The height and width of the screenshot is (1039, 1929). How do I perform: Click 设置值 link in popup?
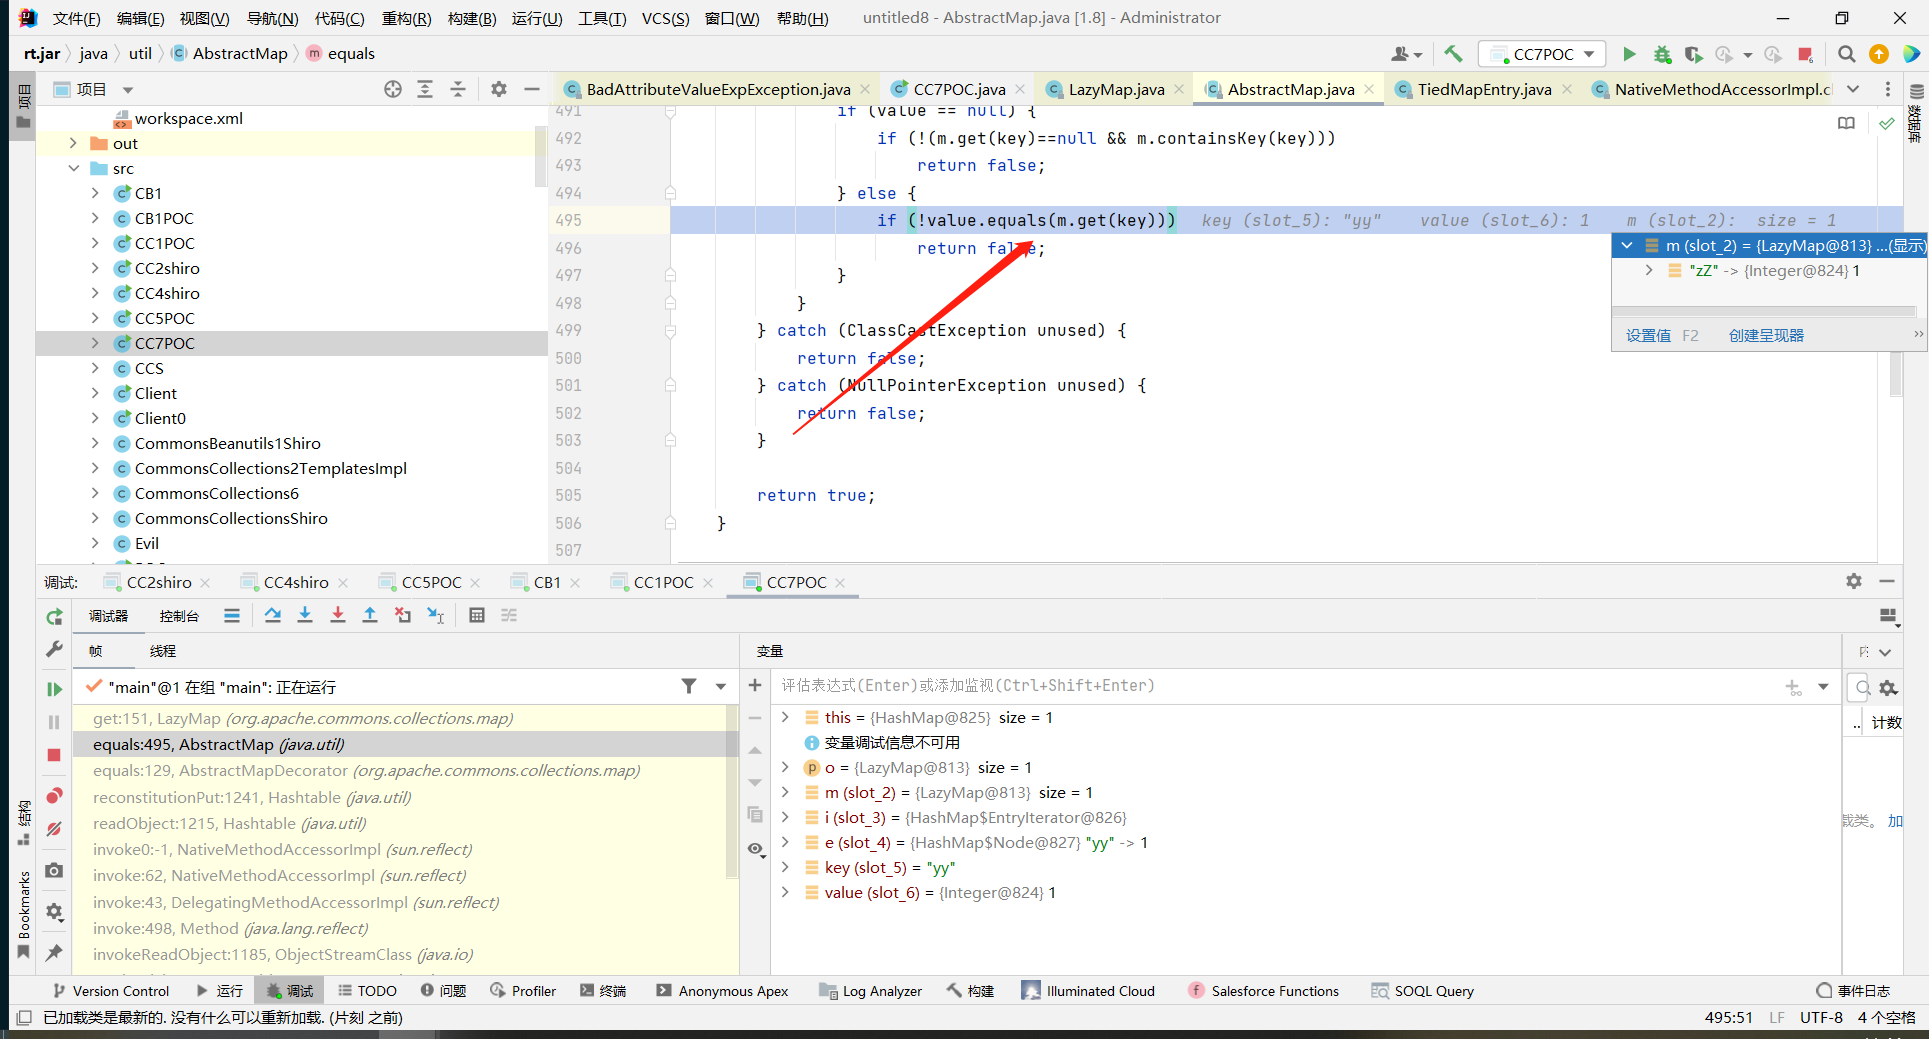[1648, 335]
